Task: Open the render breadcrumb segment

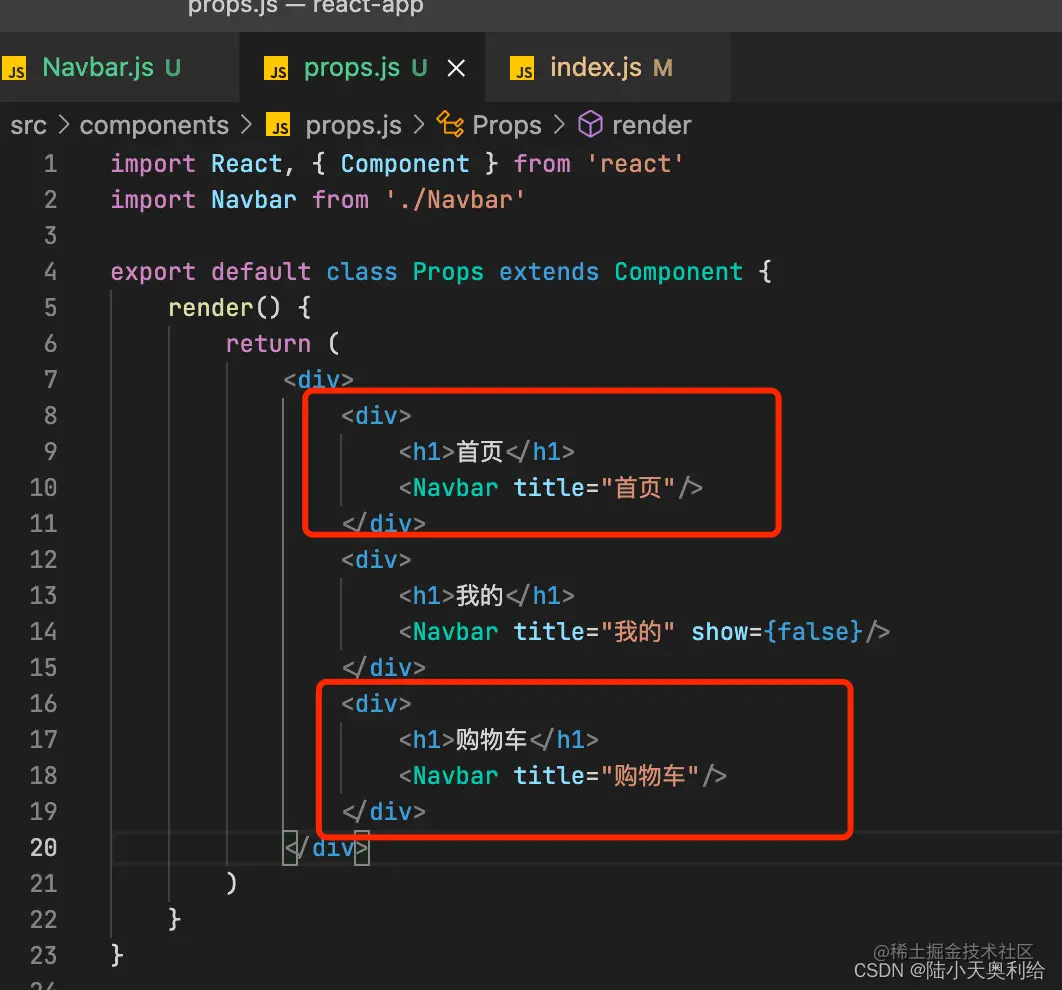Action: [x=652, y=125]
